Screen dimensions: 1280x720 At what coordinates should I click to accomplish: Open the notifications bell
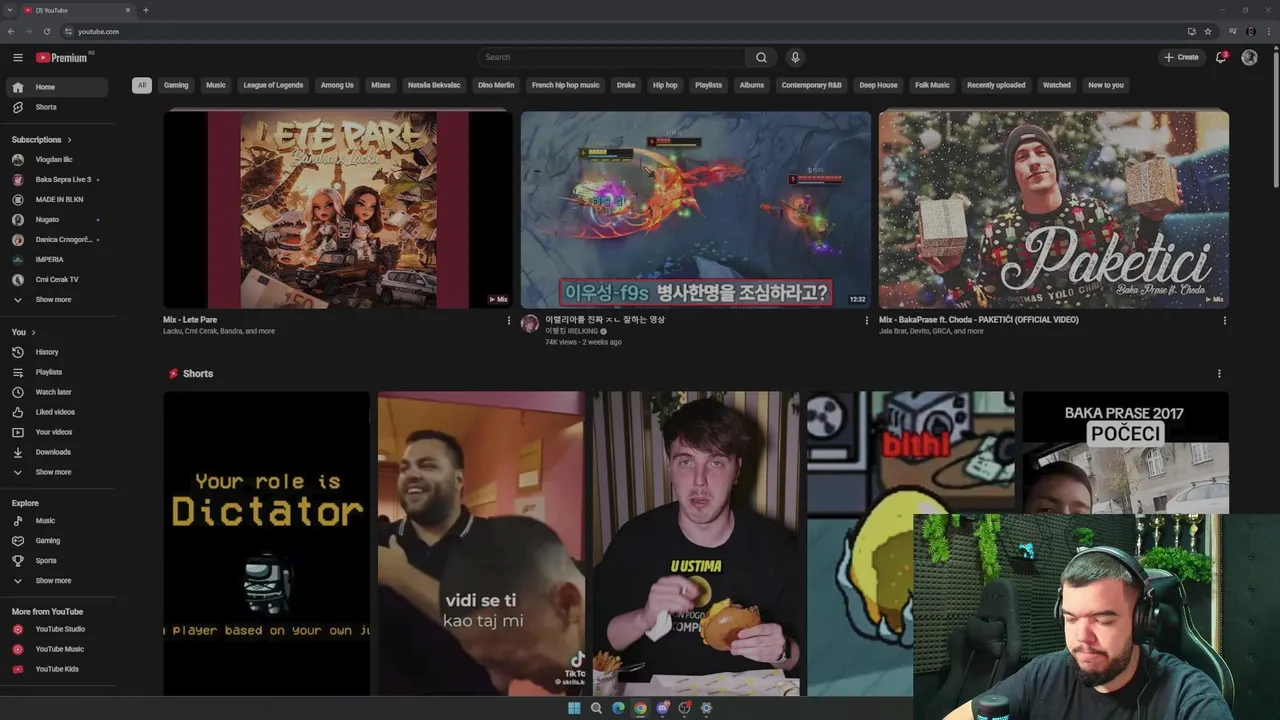coord(1221,57)
